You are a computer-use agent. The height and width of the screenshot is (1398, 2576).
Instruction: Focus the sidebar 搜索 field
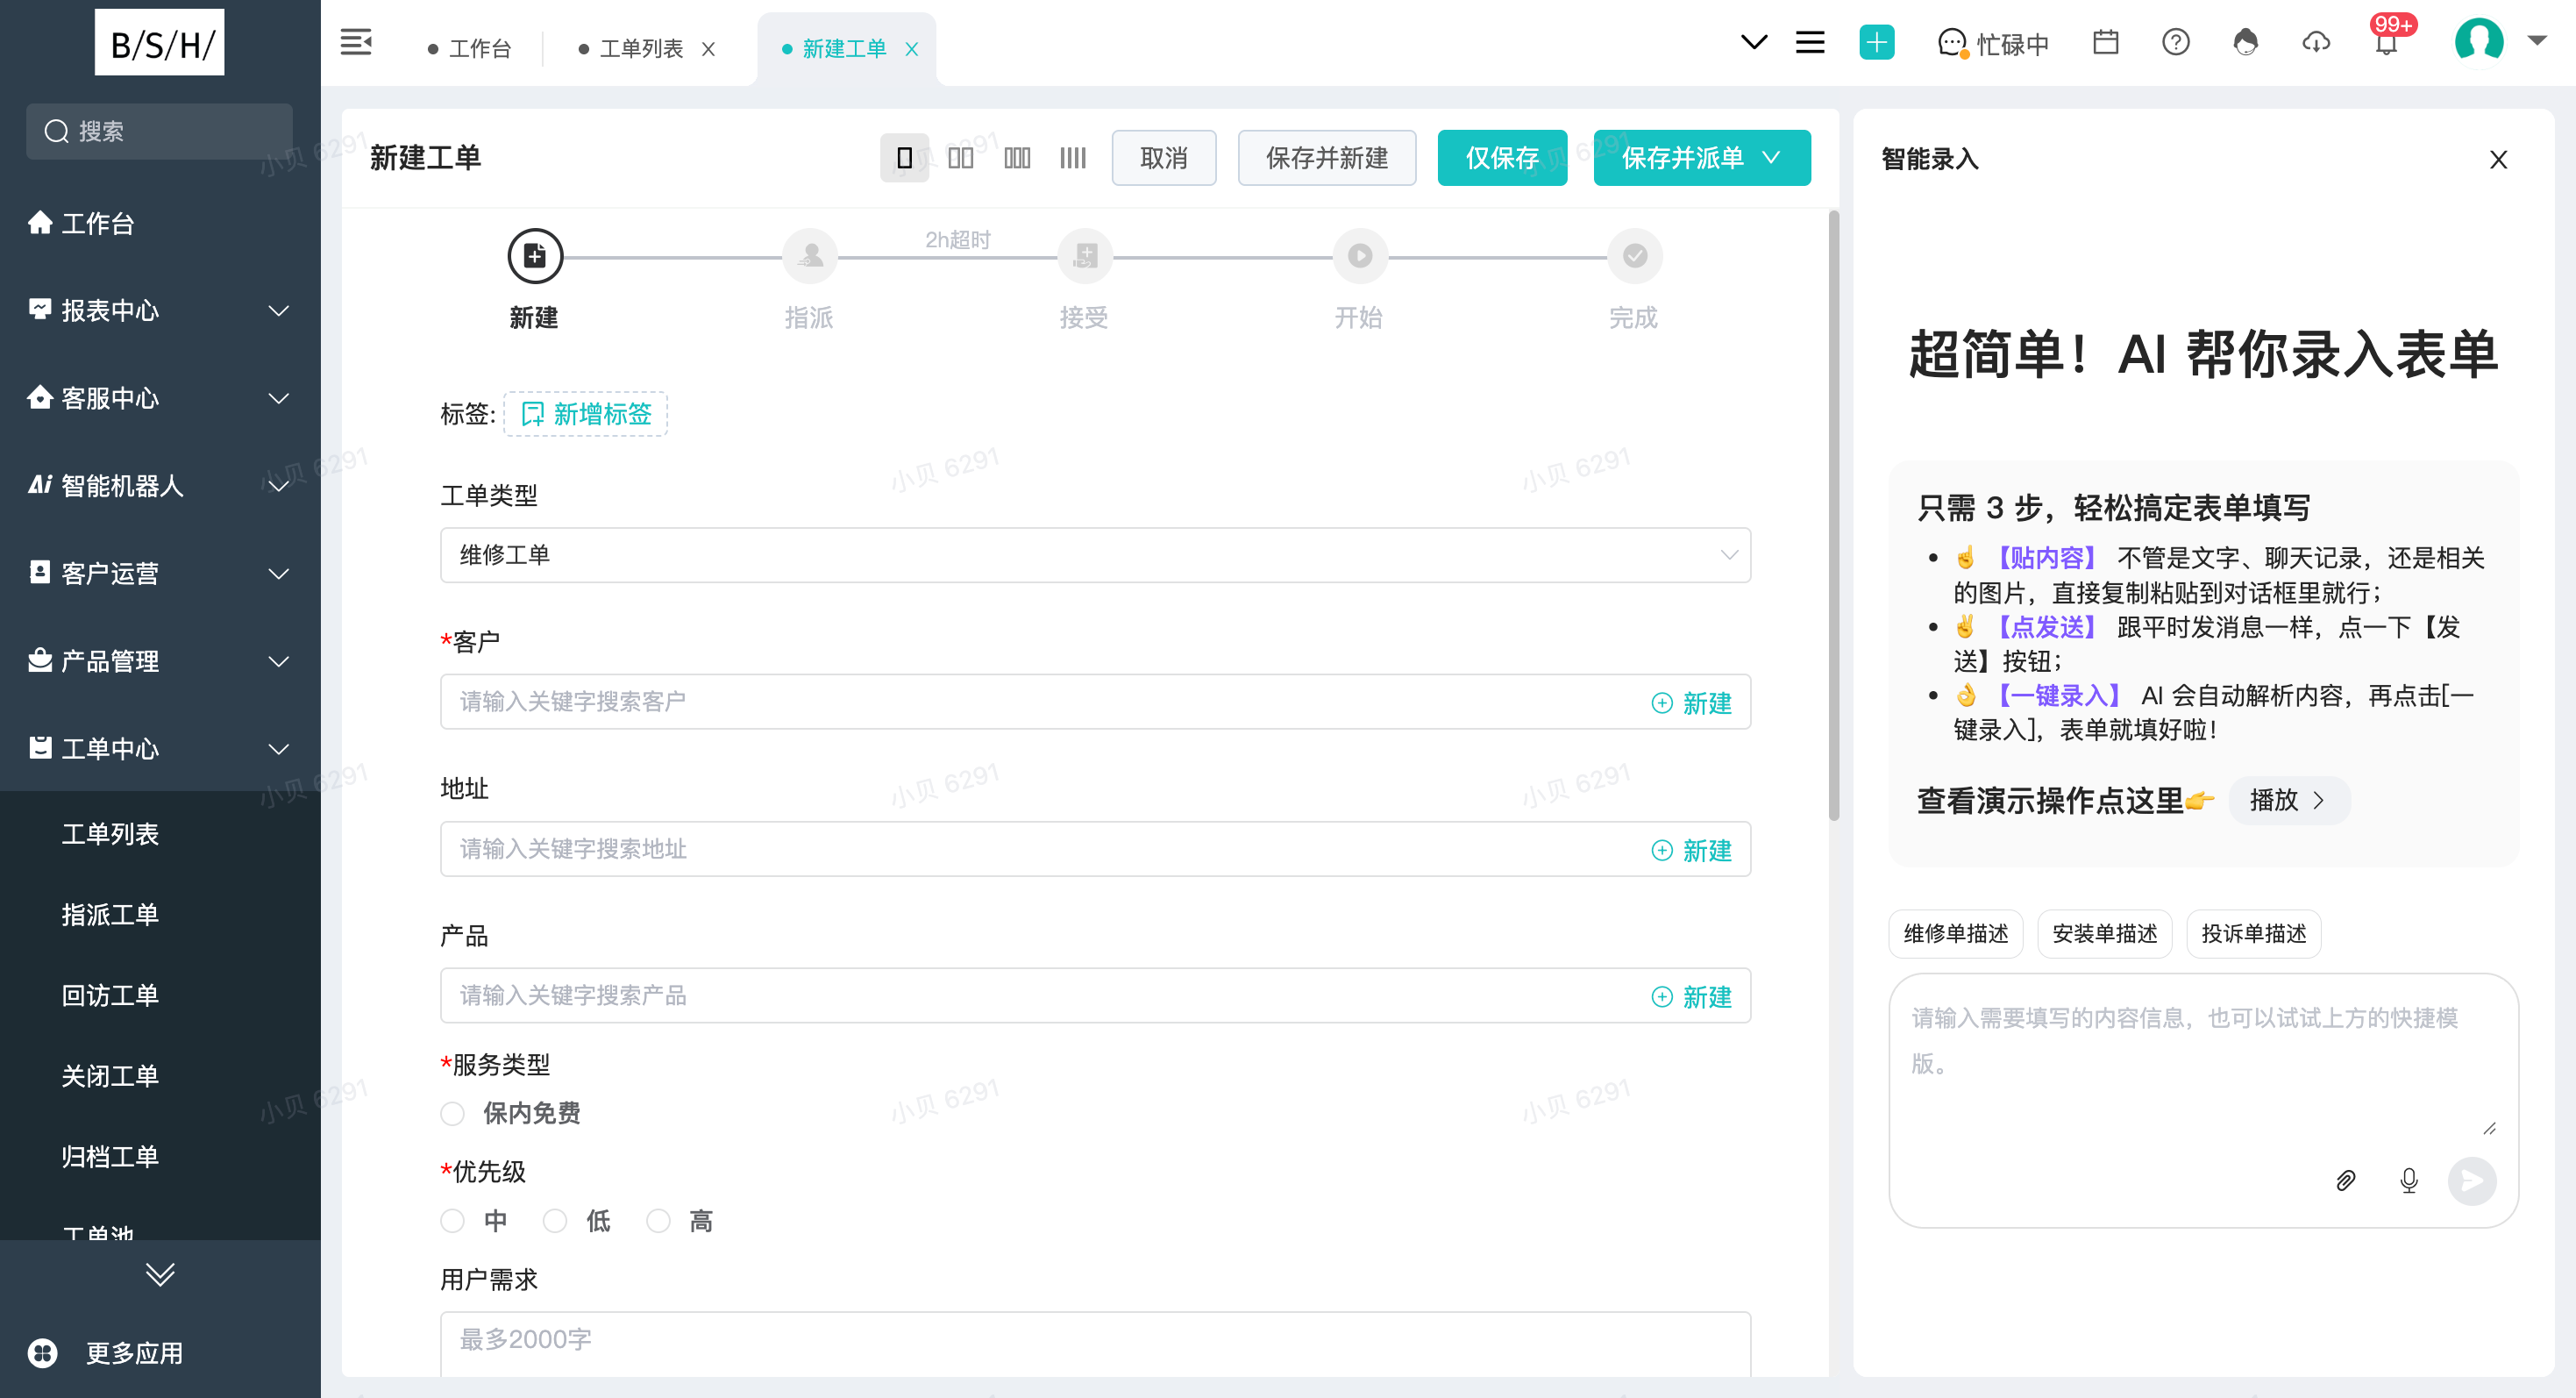tap(160, 131)
